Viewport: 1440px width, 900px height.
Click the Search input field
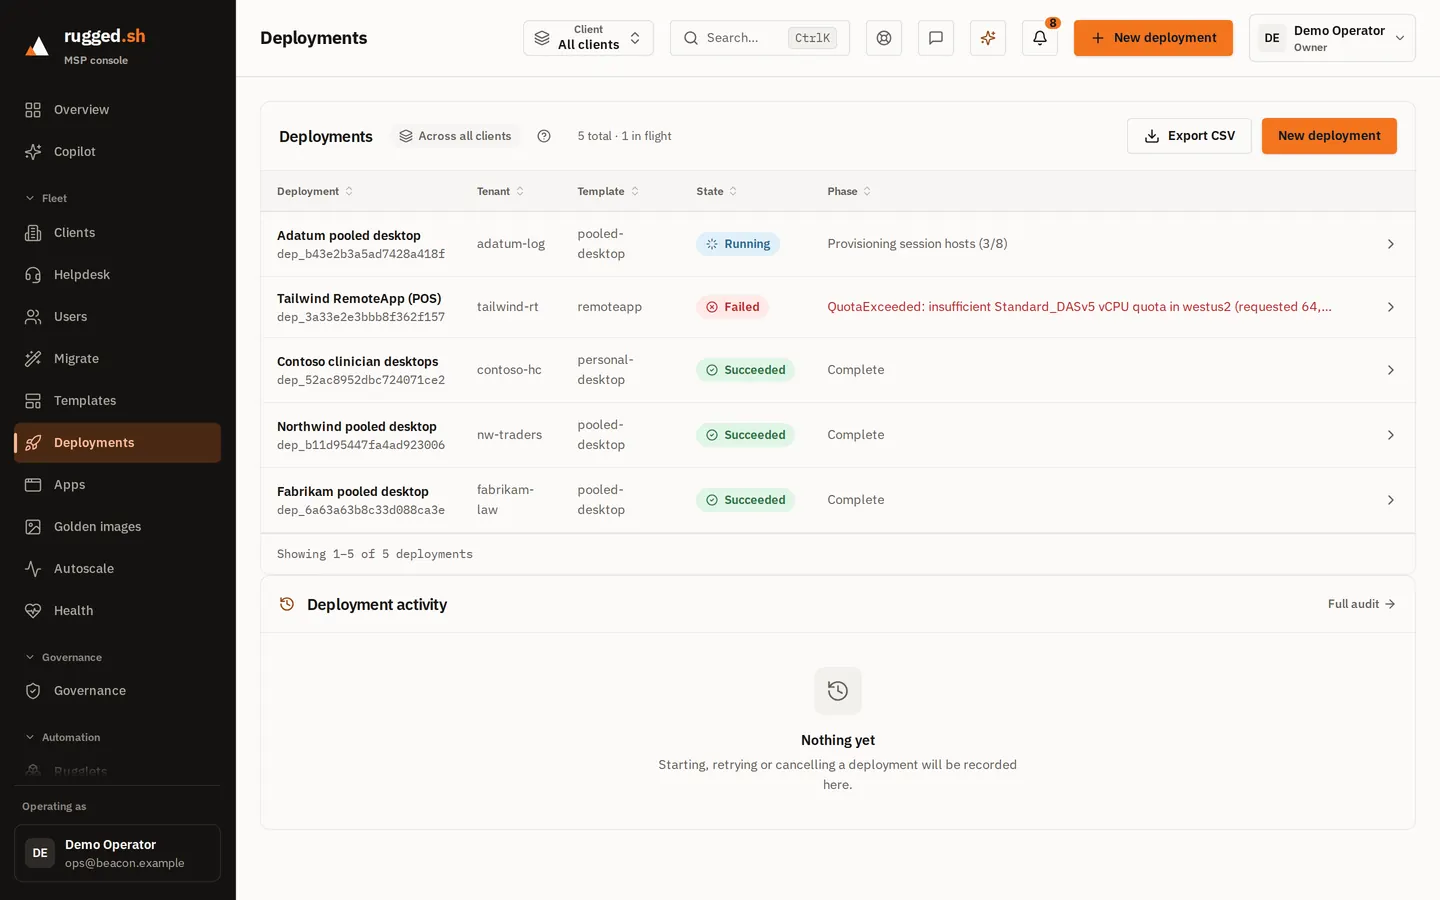[x=760, y=38]
